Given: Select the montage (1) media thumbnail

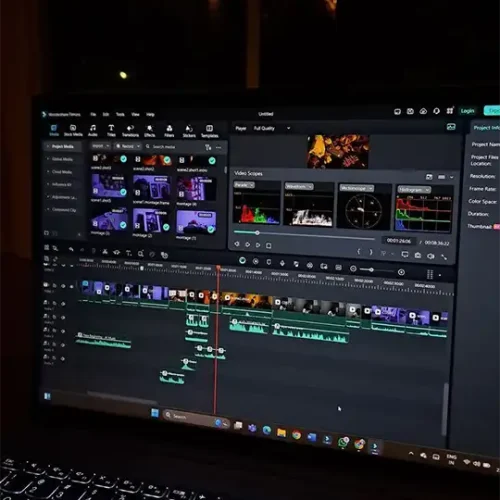Looking at the screenshot, I should pyautogui.click(x=196, y=222).
